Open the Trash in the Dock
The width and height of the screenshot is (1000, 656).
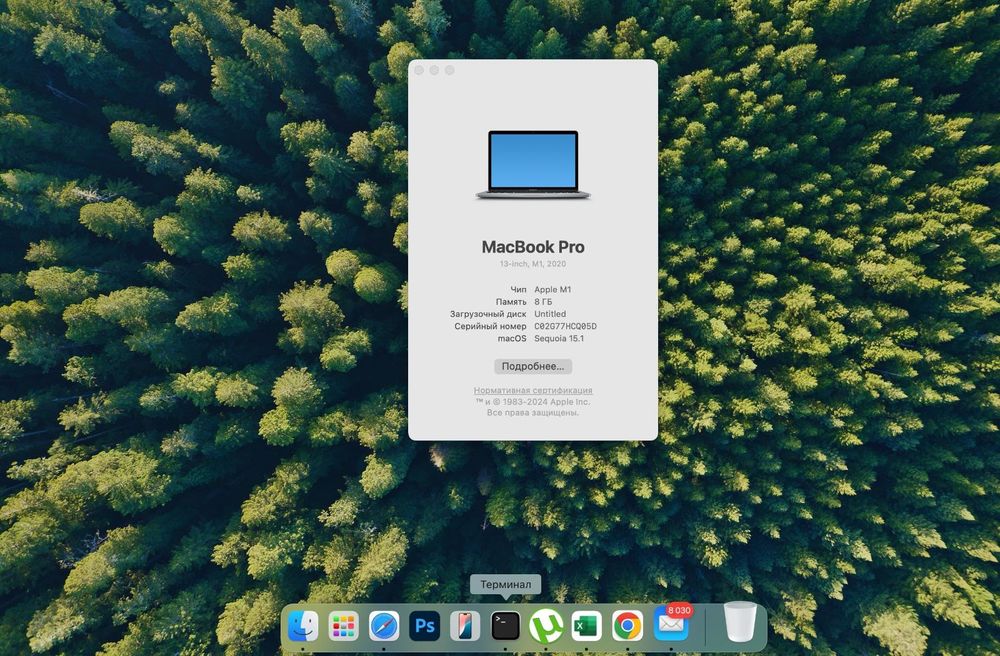[740, 622]
